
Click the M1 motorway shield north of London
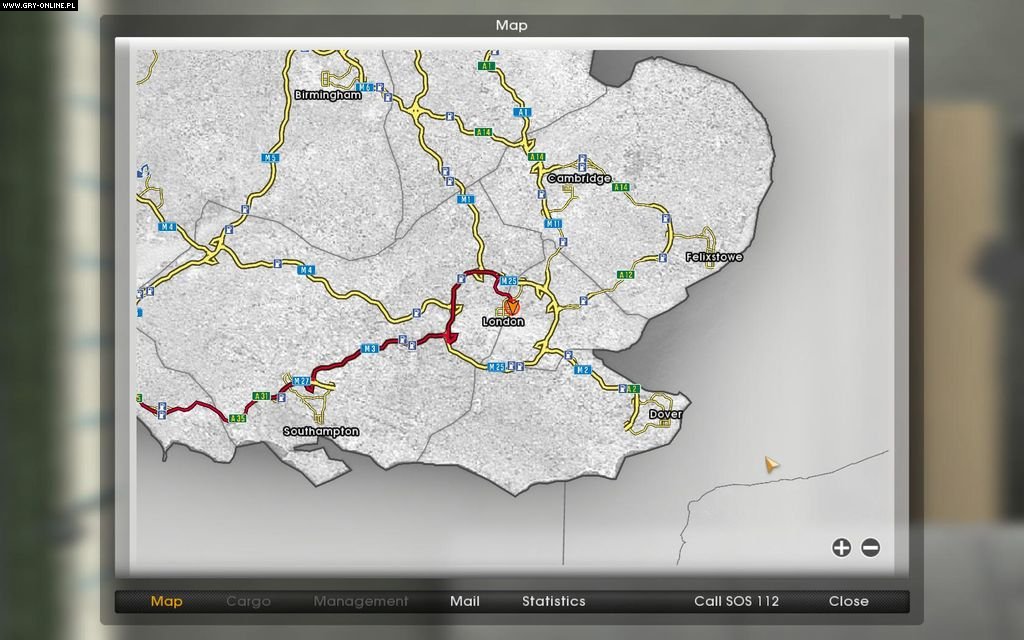coord(466,199)
